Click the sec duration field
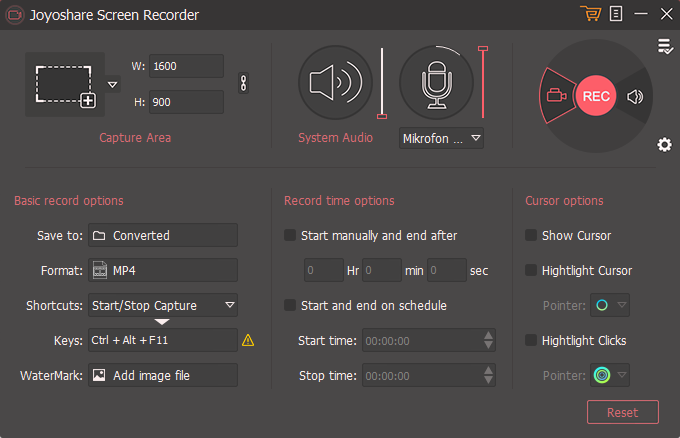Image resolution: width=680 pixels, height=438 pixels. point(447,270)
